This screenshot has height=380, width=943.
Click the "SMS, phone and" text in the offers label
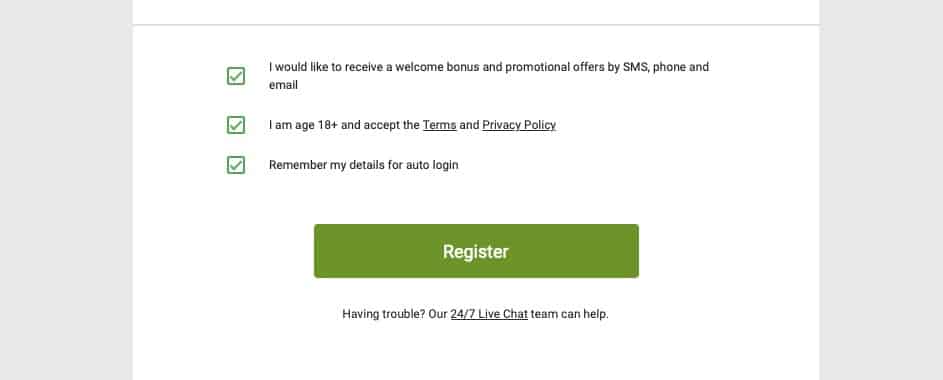click(666, 67)
